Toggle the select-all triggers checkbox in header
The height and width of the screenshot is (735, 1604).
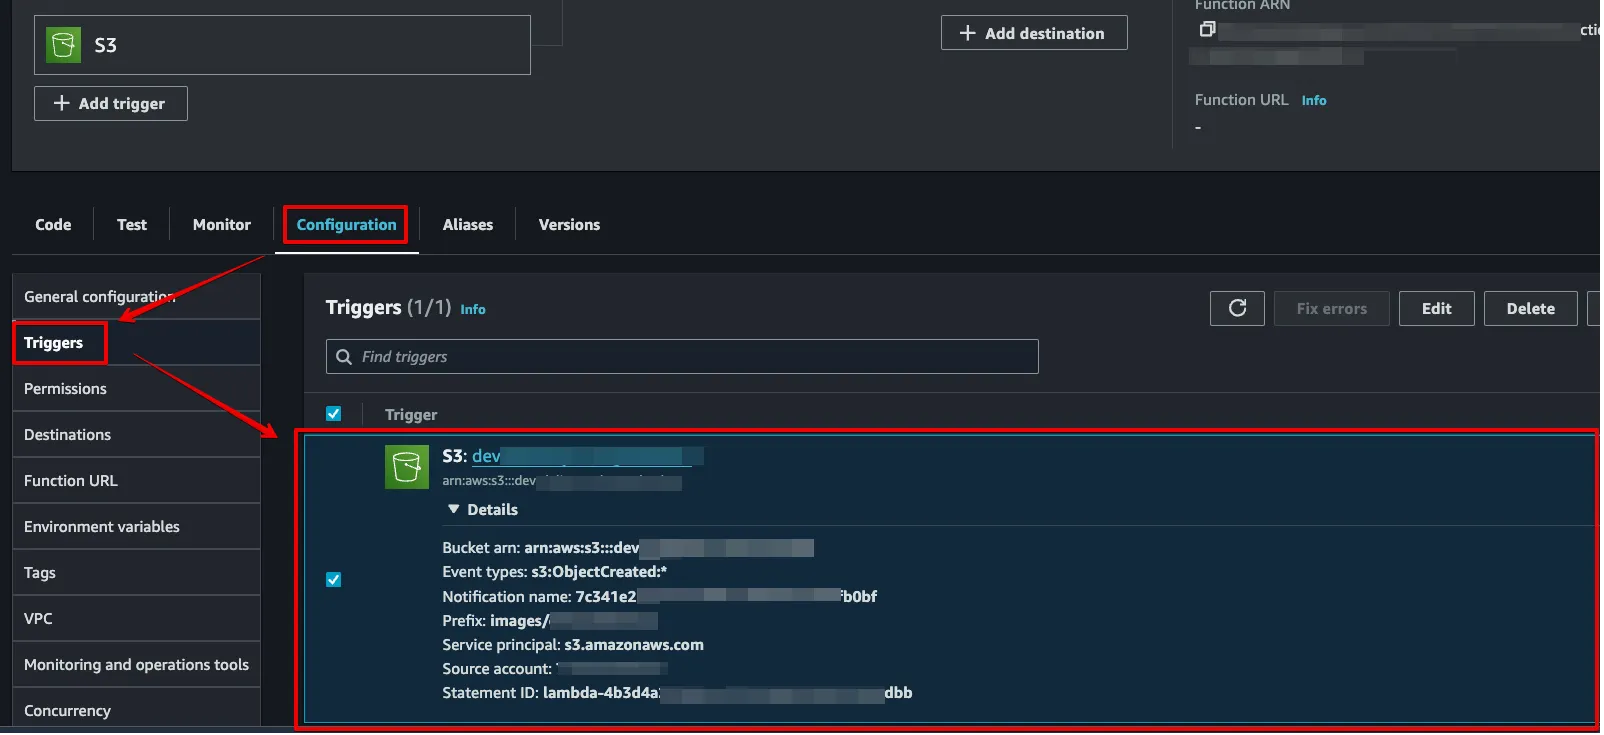[334, 414]
